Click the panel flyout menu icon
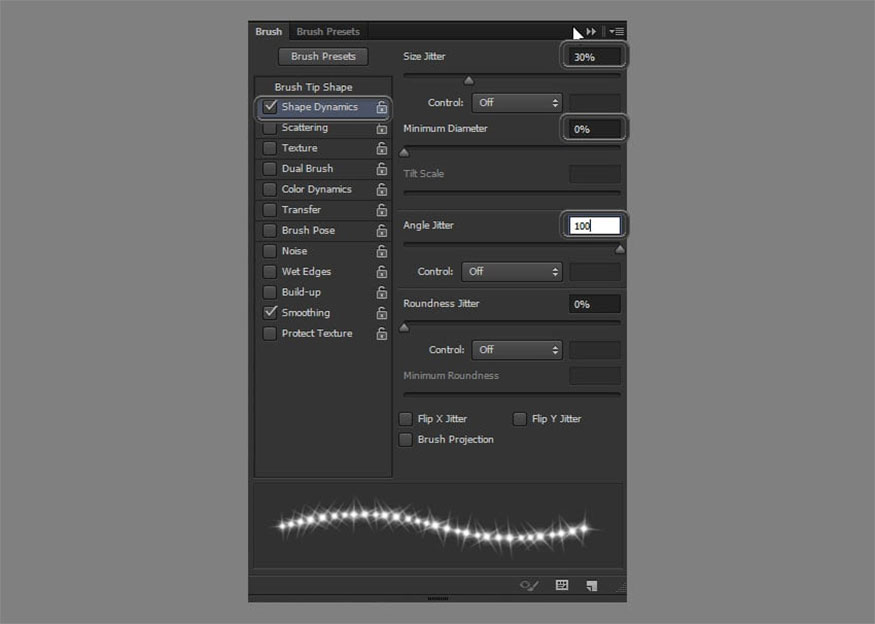The image size is (875, 624). coord(617,32)
